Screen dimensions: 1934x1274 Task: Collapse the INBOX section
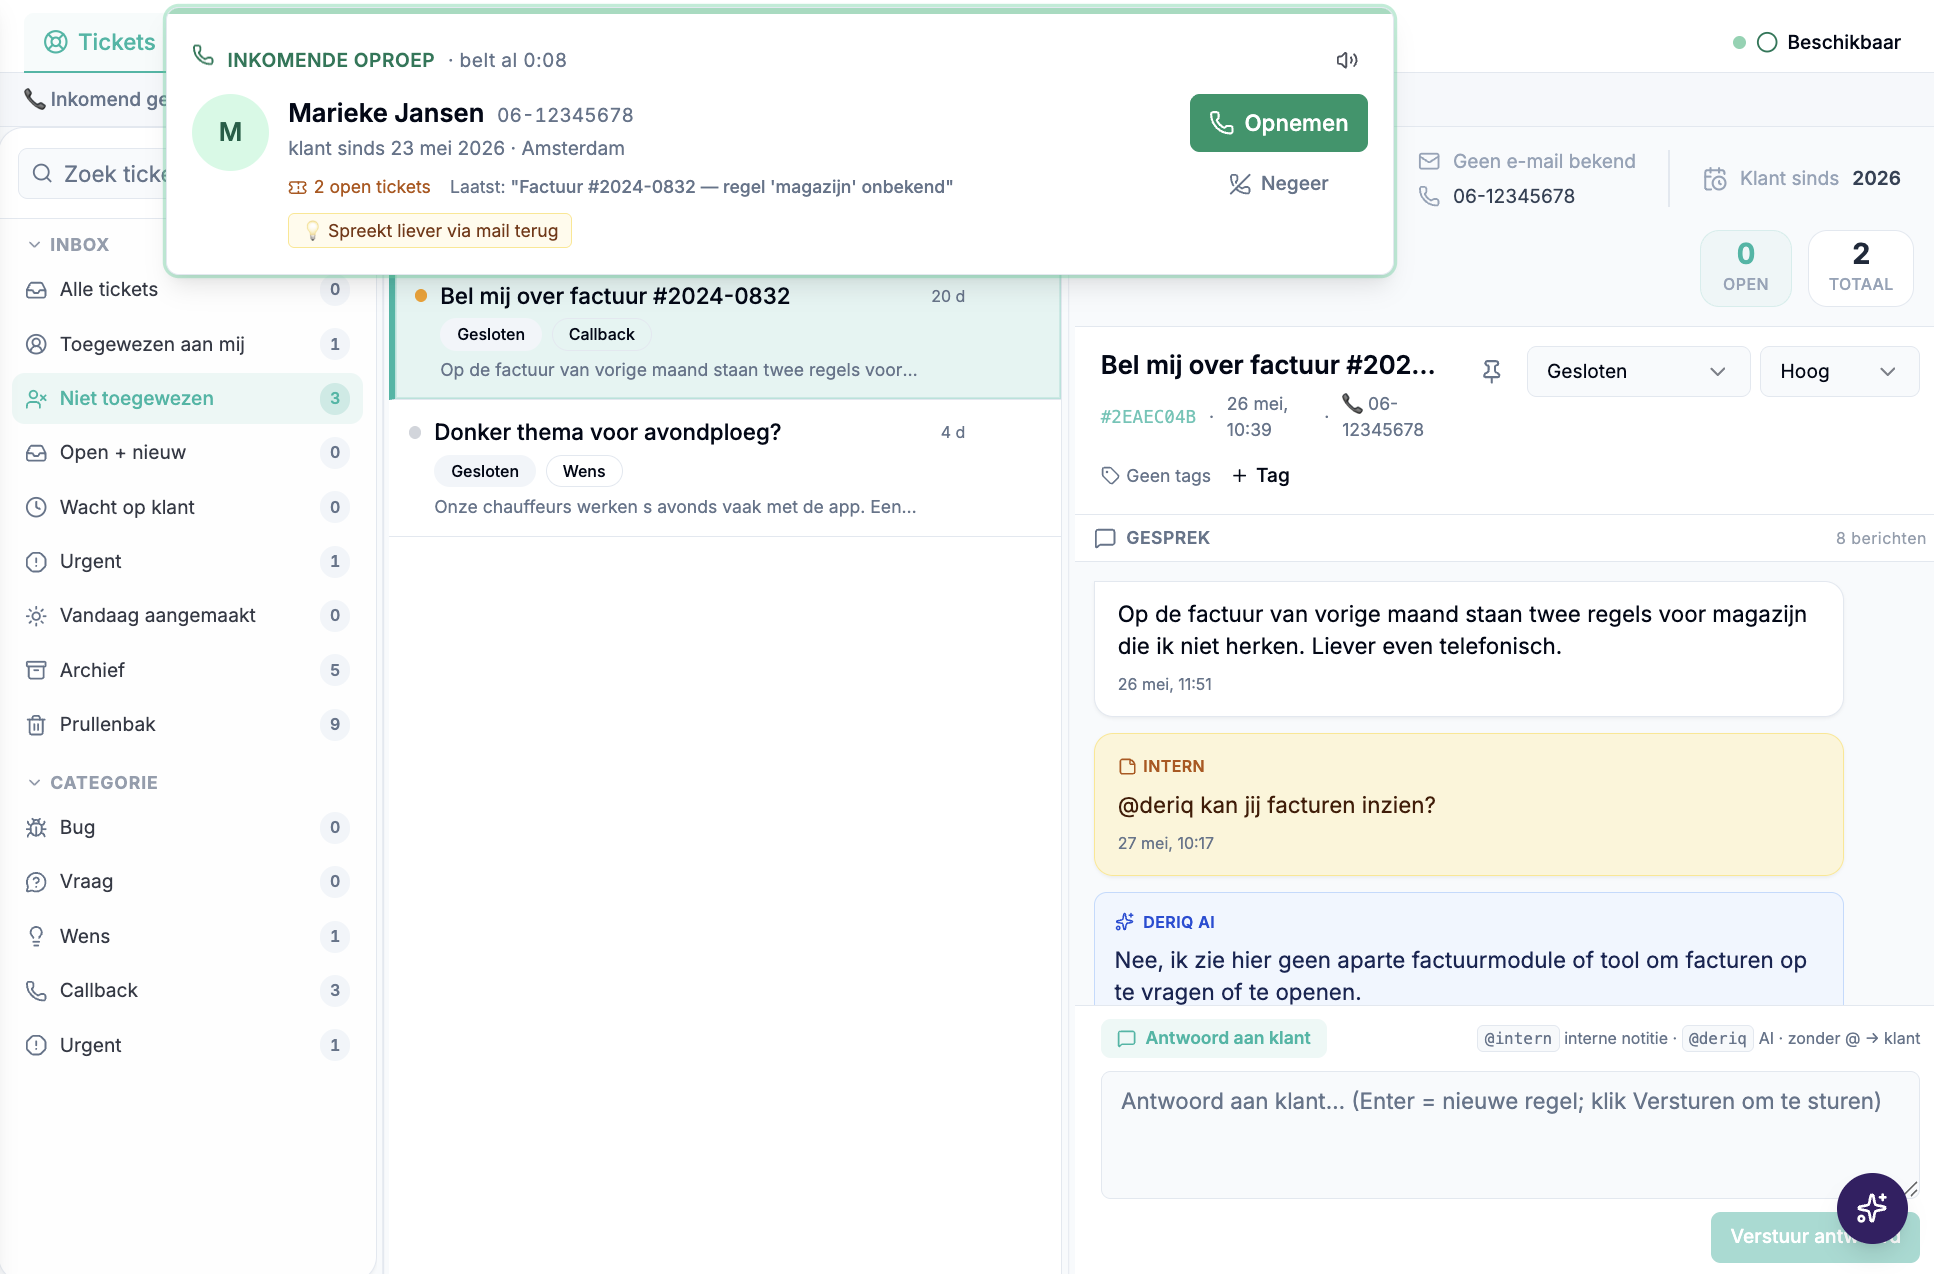coord(68,245)
